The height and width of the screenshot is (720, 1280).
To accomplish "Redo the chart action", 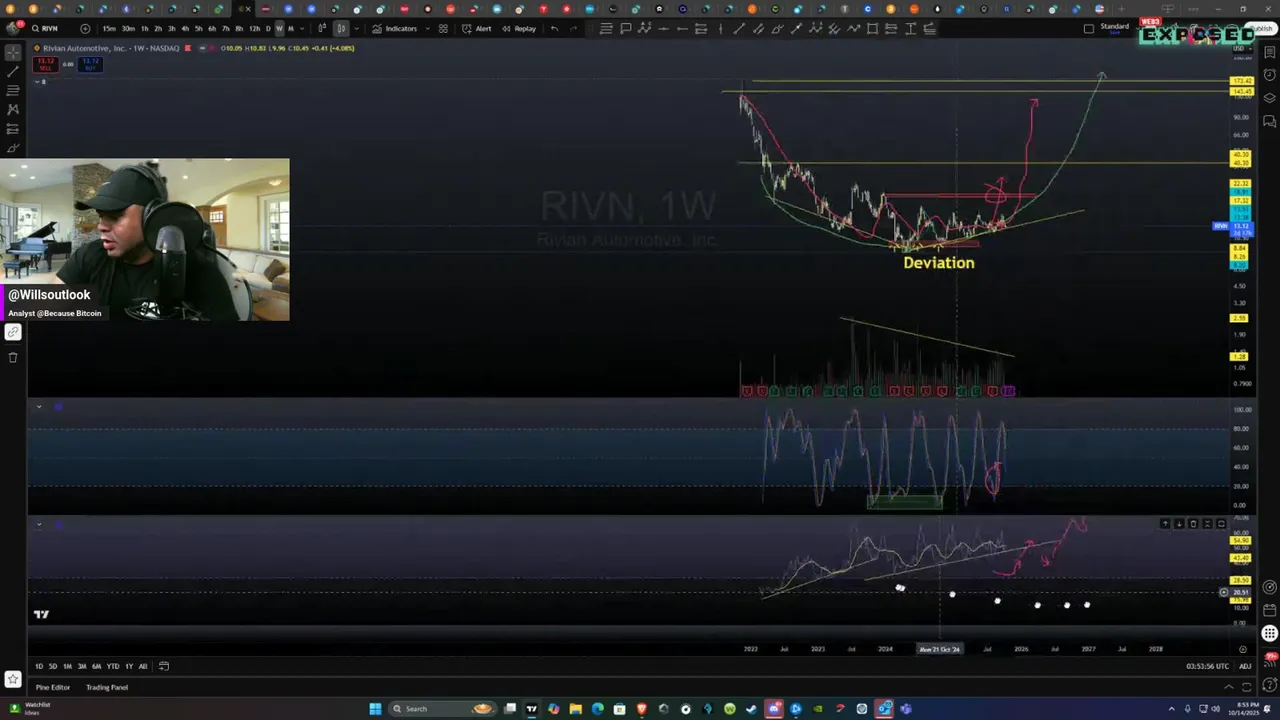I will click(573, 29).
